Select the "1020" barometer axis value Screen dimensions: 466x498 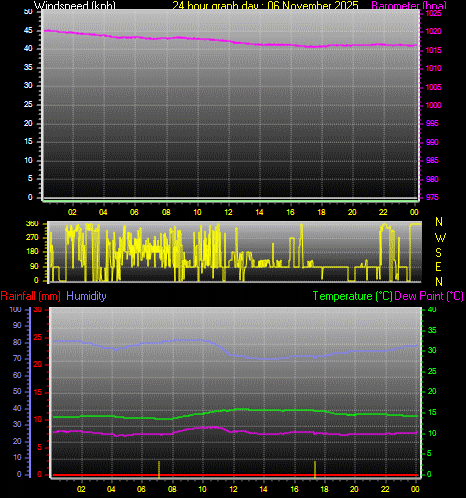pos(434,32)
